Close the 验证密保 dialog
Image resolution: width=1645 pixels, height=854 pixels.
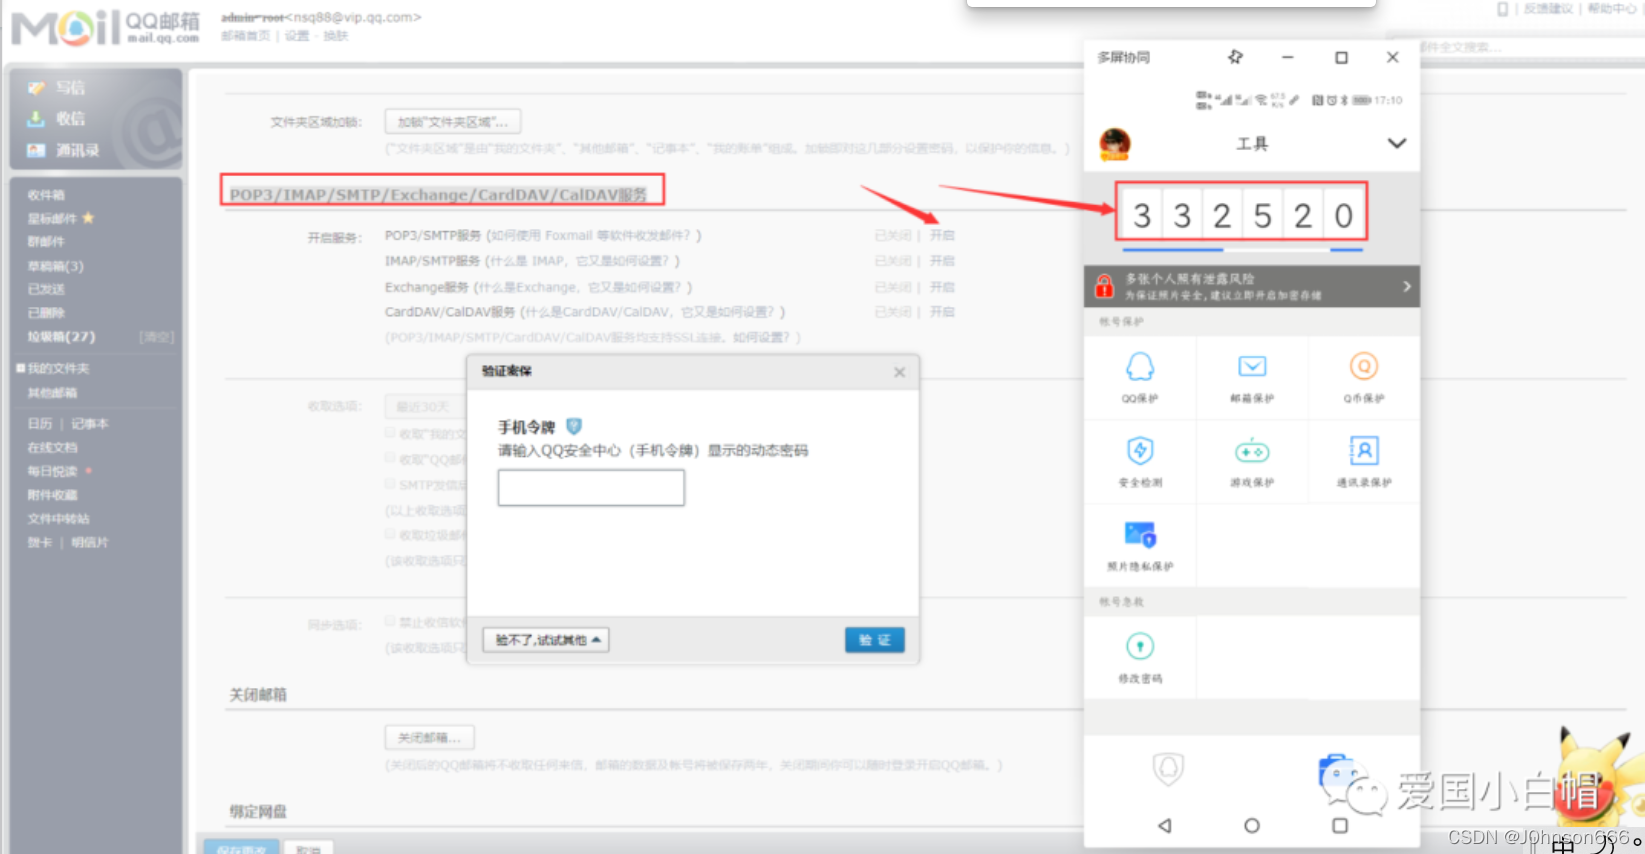[899, 372]
